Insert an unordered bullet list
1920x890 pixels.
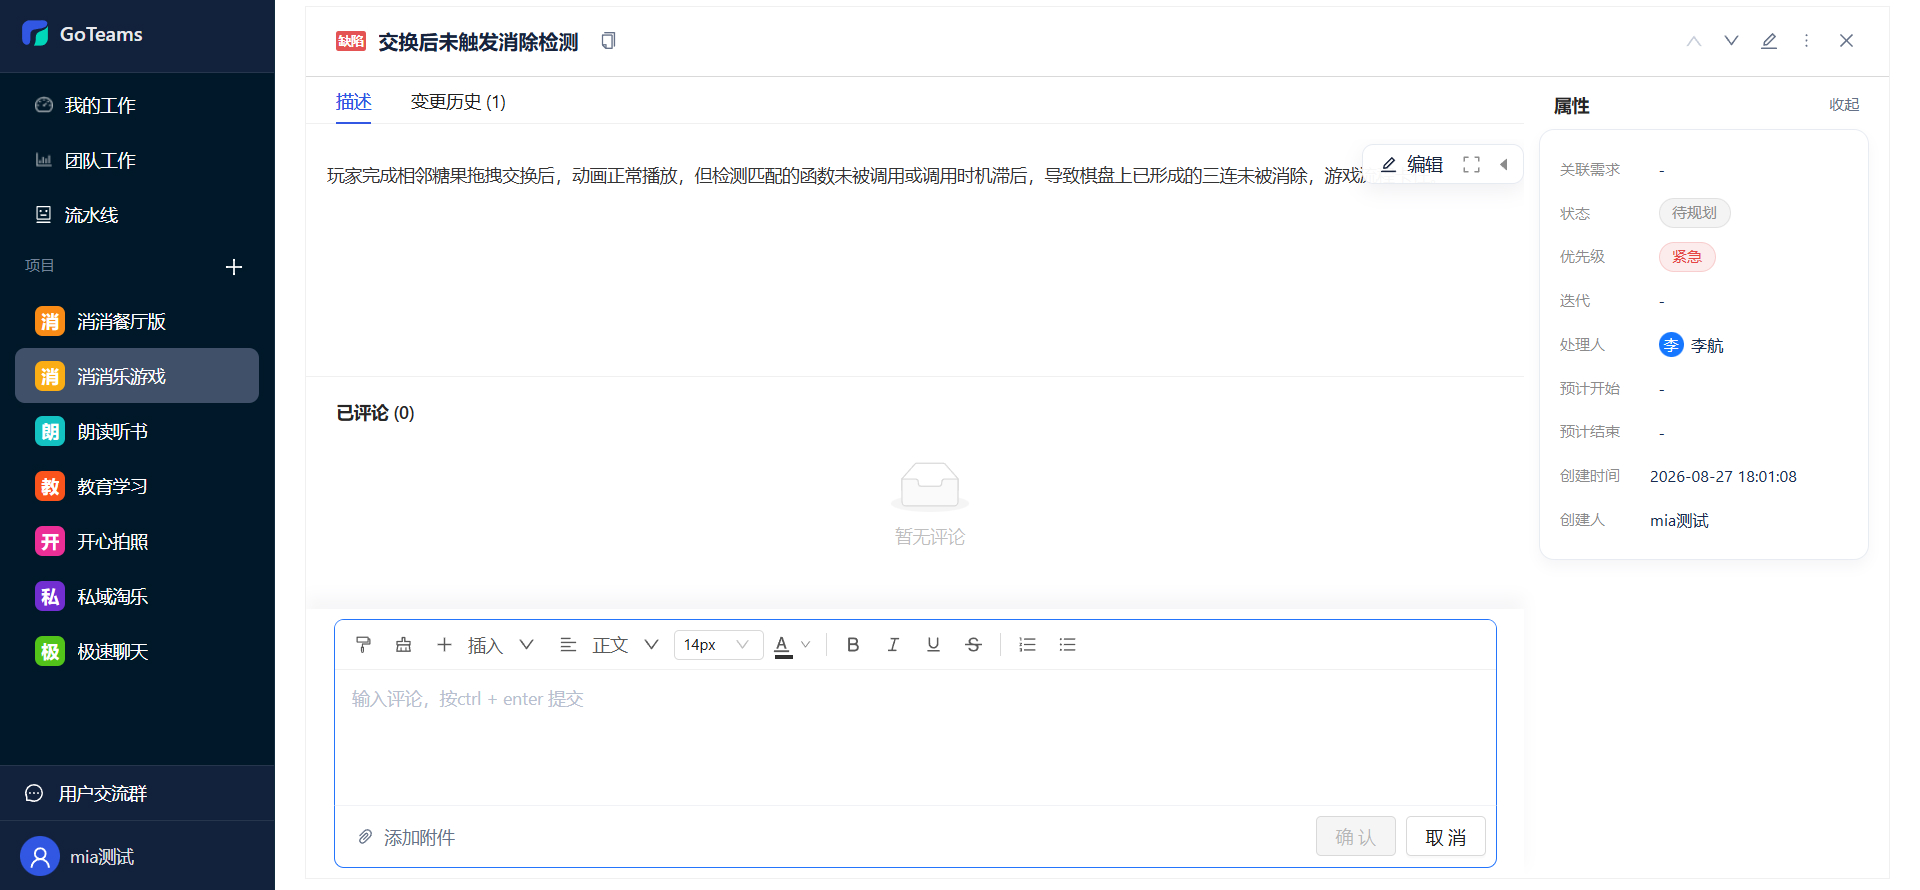[x=1067, y=645]
